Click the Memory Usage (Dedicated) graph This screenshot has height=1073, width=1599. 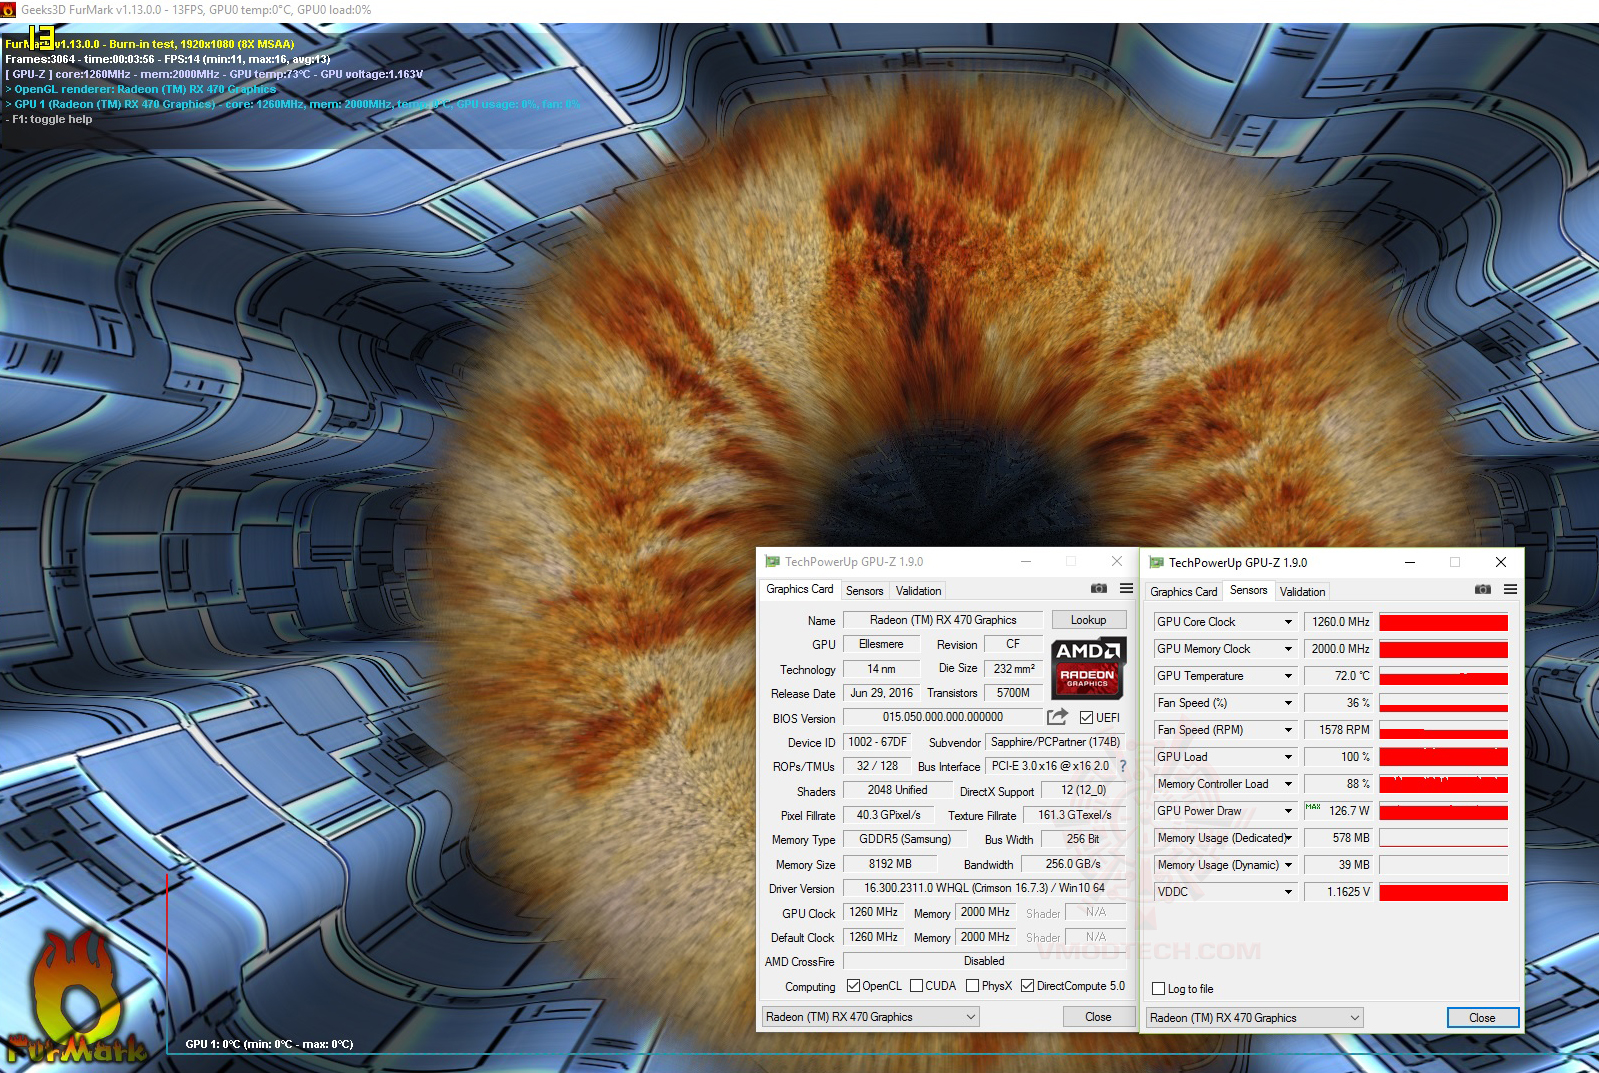click(1443, 838)
